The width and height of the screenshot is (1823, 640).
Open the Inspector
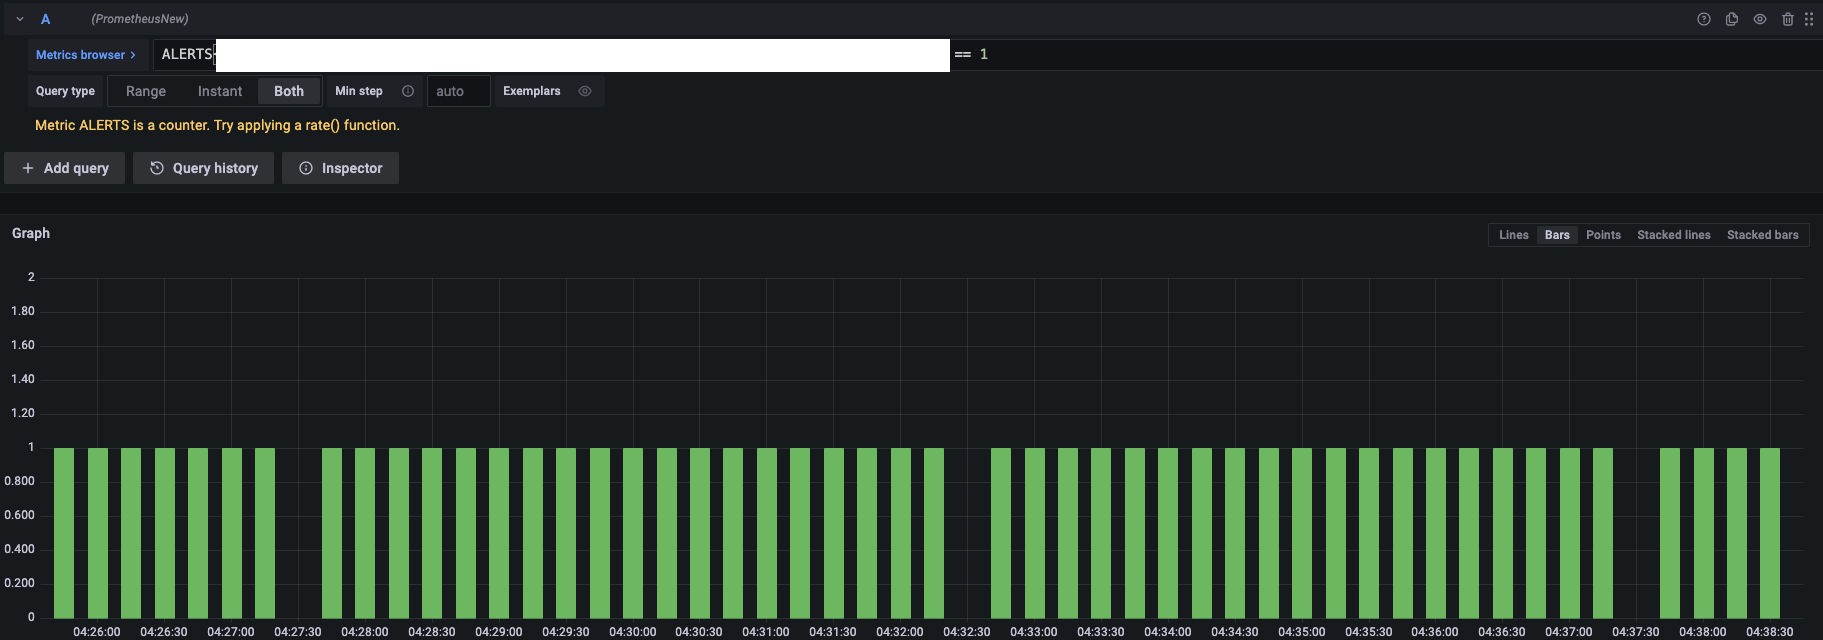[x=341, y=168]
